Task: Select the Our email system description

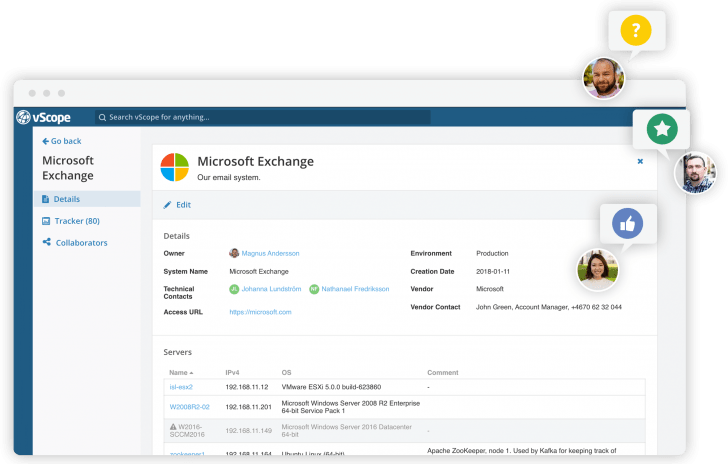Action: pos(229,177)
